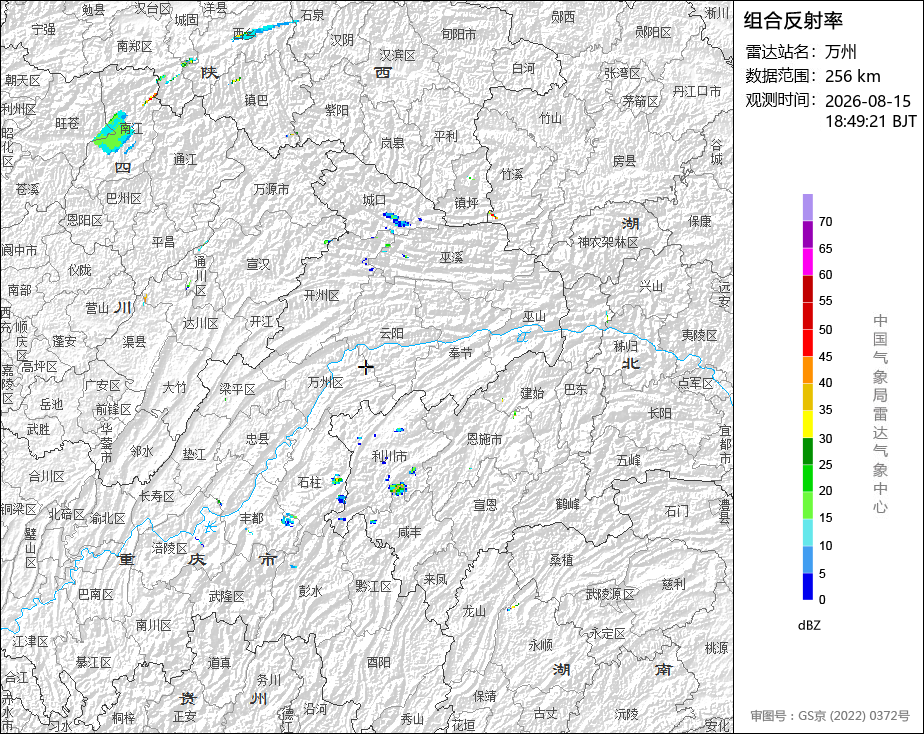Viewport: 924px width, 734px height.
Task: Click the yellow 30 dBZ legend color
Action: point(807,424)
